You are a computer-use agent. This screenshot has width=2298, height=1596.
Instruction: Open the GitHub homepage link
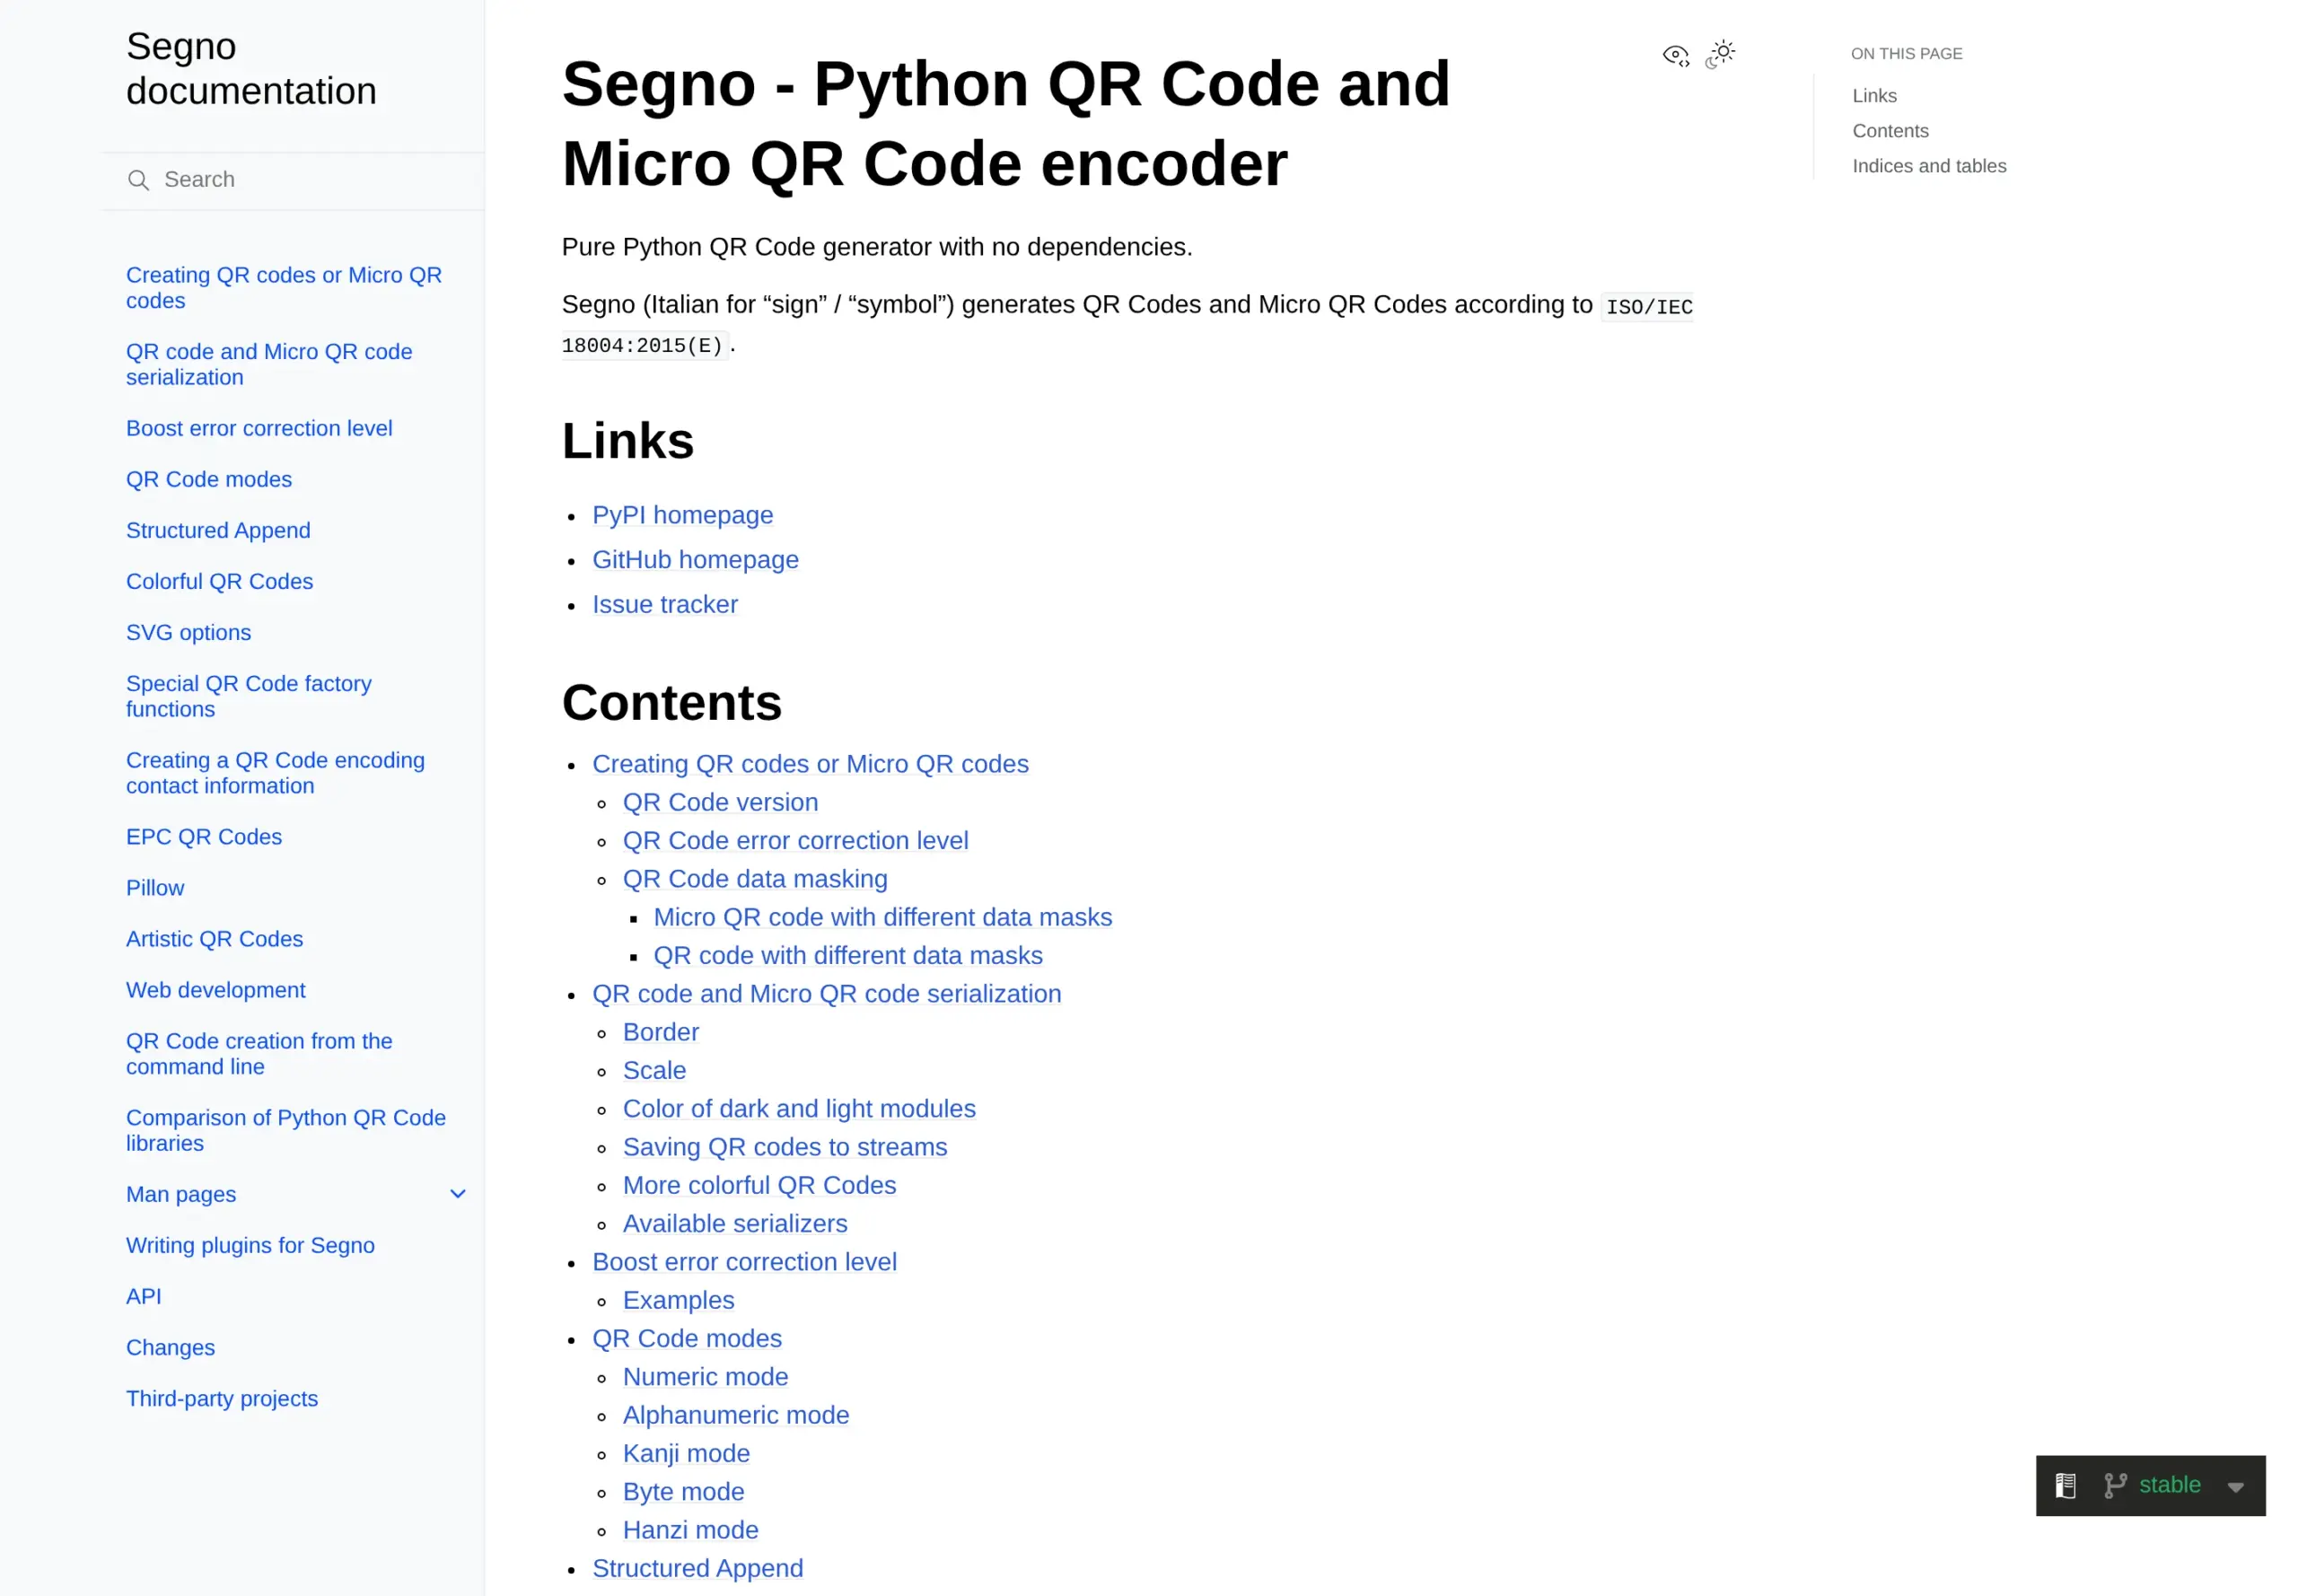coord(695,559)
